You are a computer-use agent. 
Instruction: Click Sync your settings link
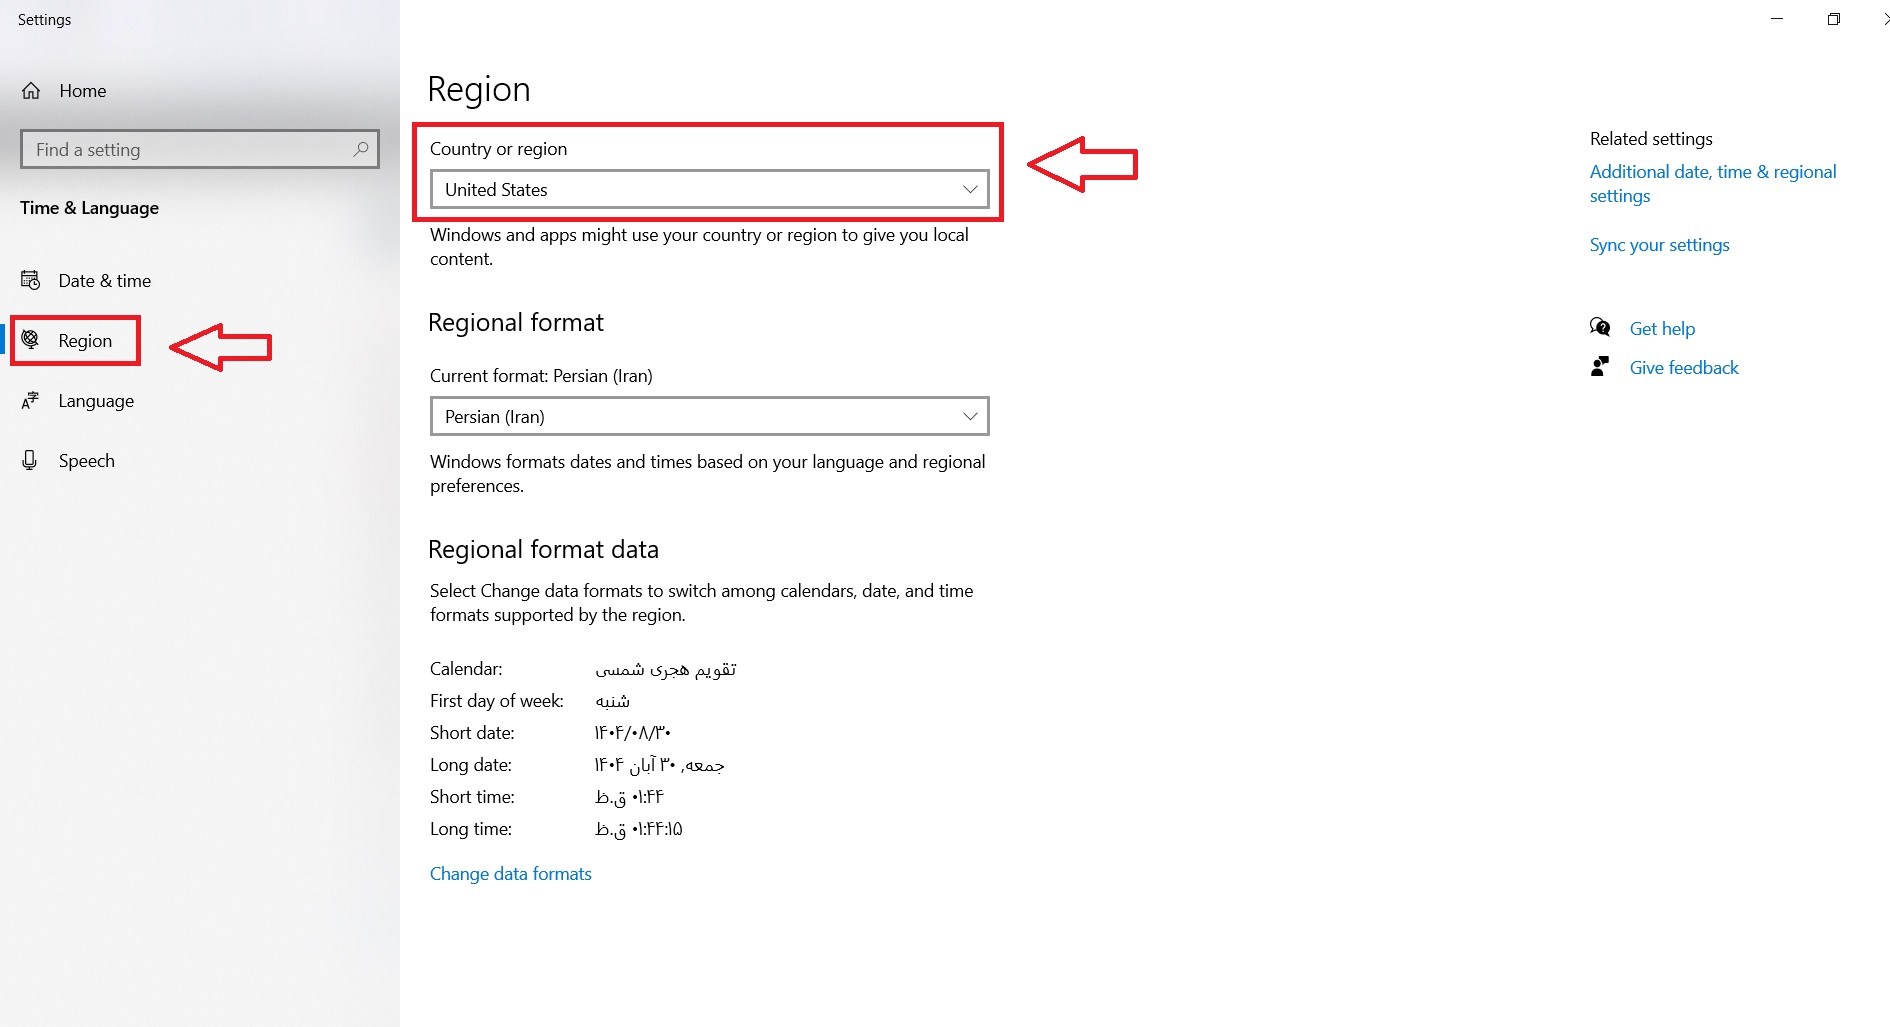pos(1659,245)
